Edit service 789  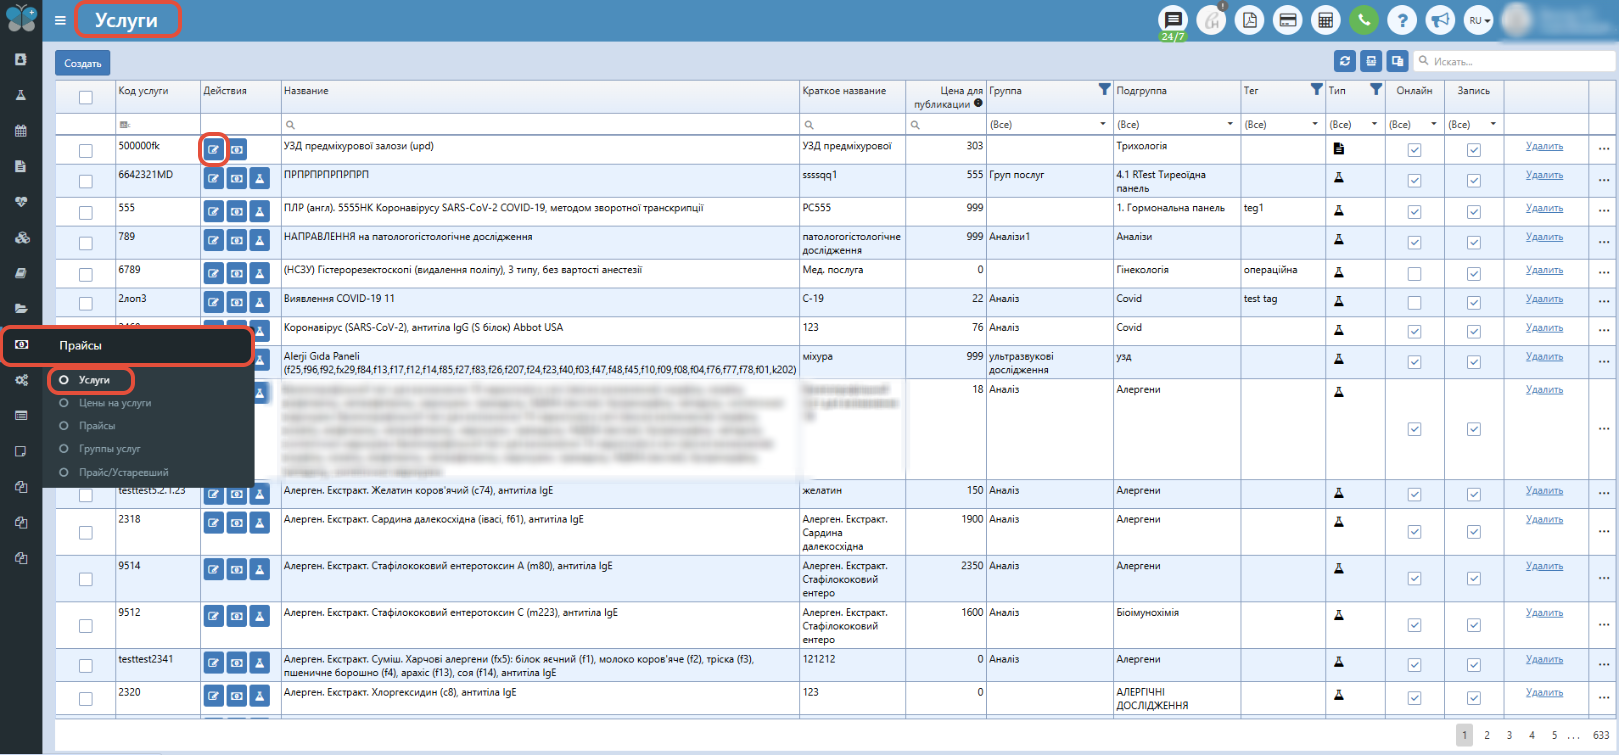214,241
